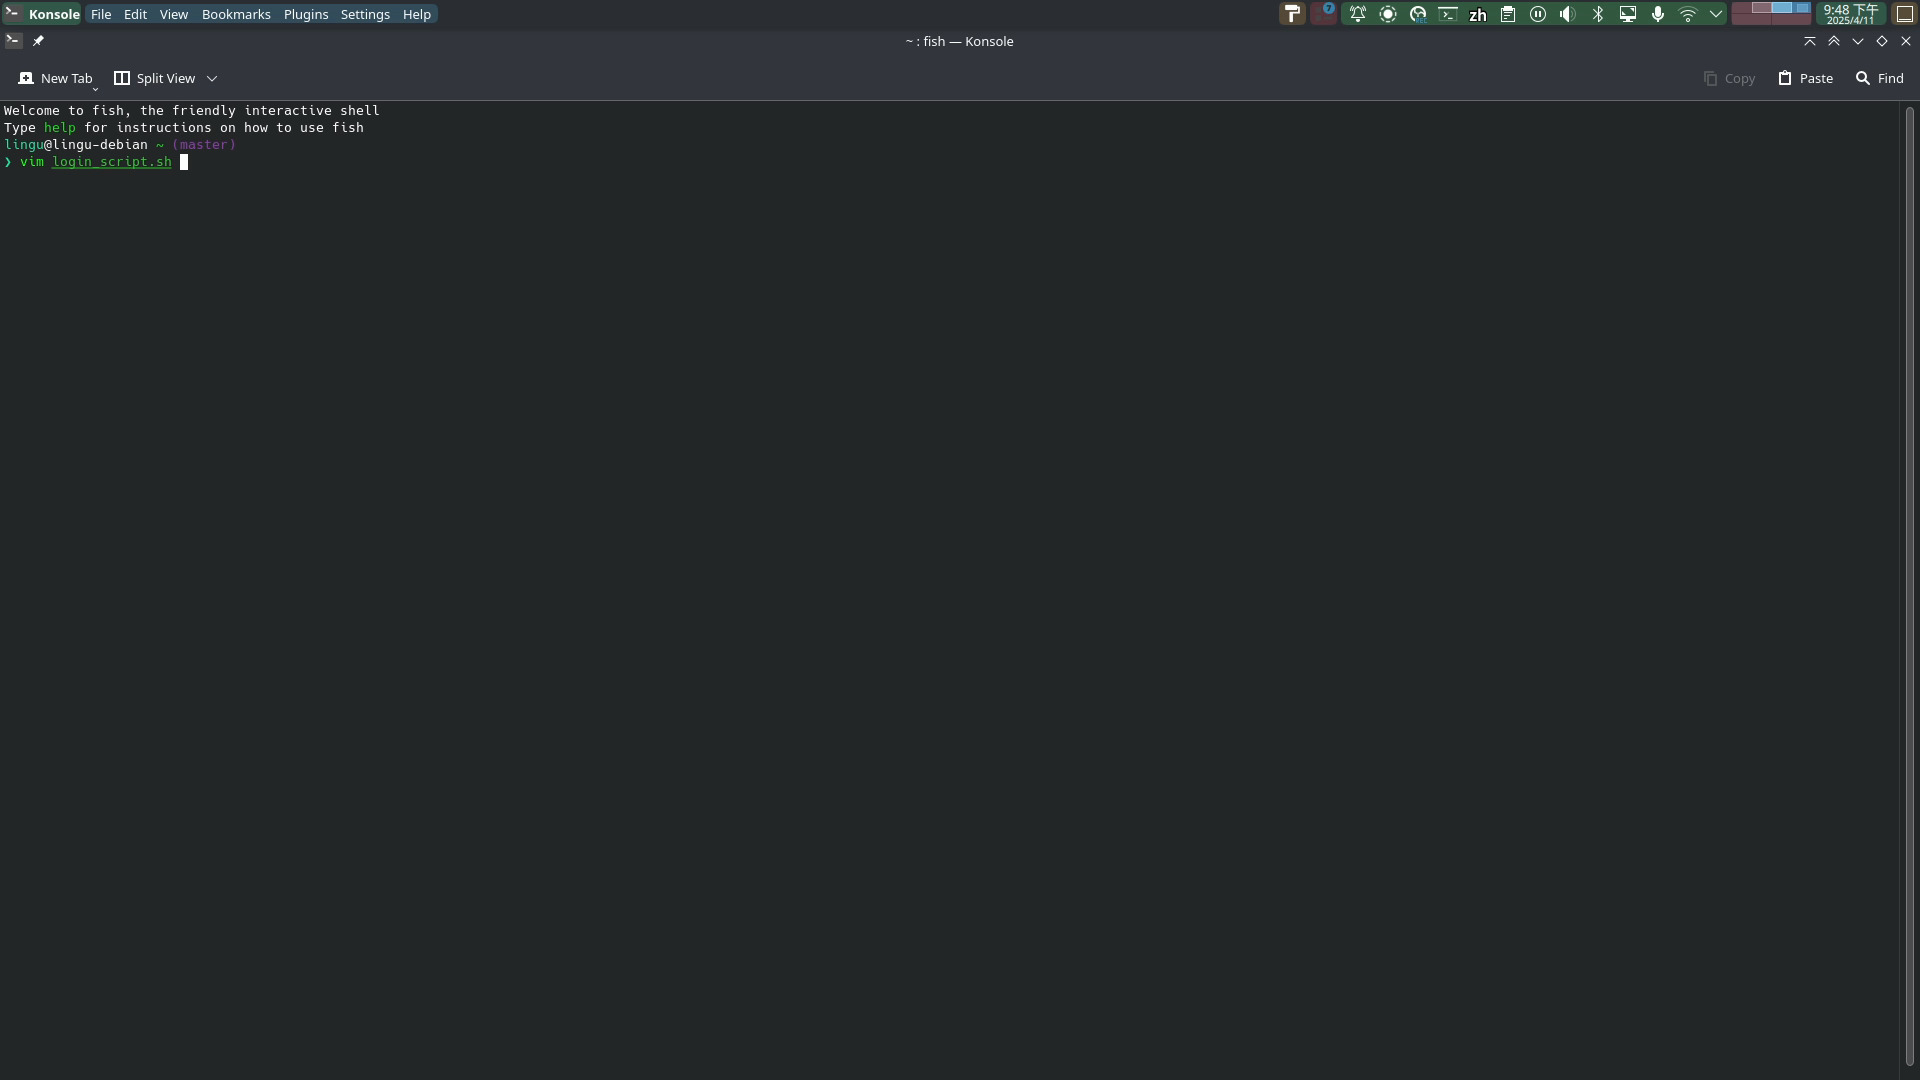Viewport: 1920px width, 1080px height.
Task: Click the show desktop icon at panel end
Action: point(1905,14)
